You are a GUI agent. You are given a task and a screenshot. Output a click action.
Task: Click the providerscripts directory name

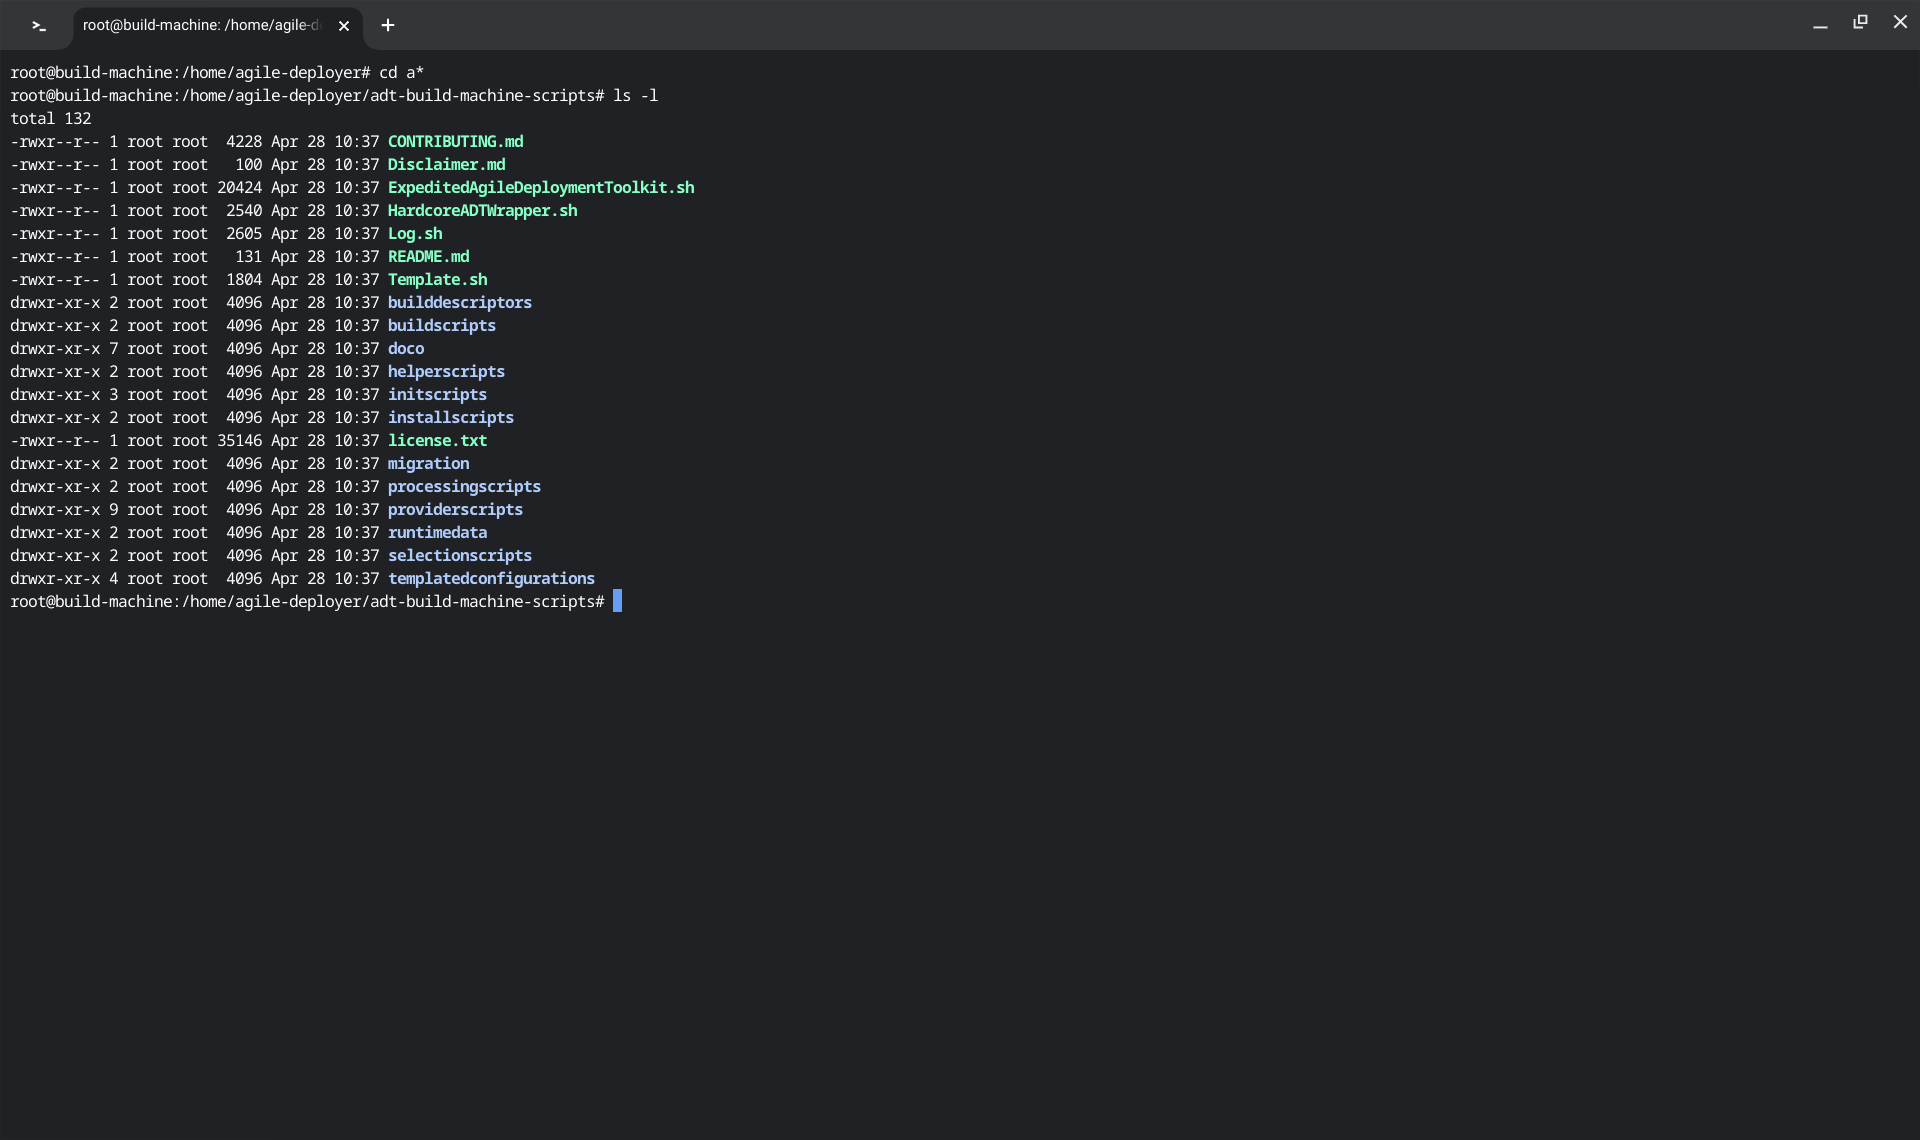tap(455, 510)
